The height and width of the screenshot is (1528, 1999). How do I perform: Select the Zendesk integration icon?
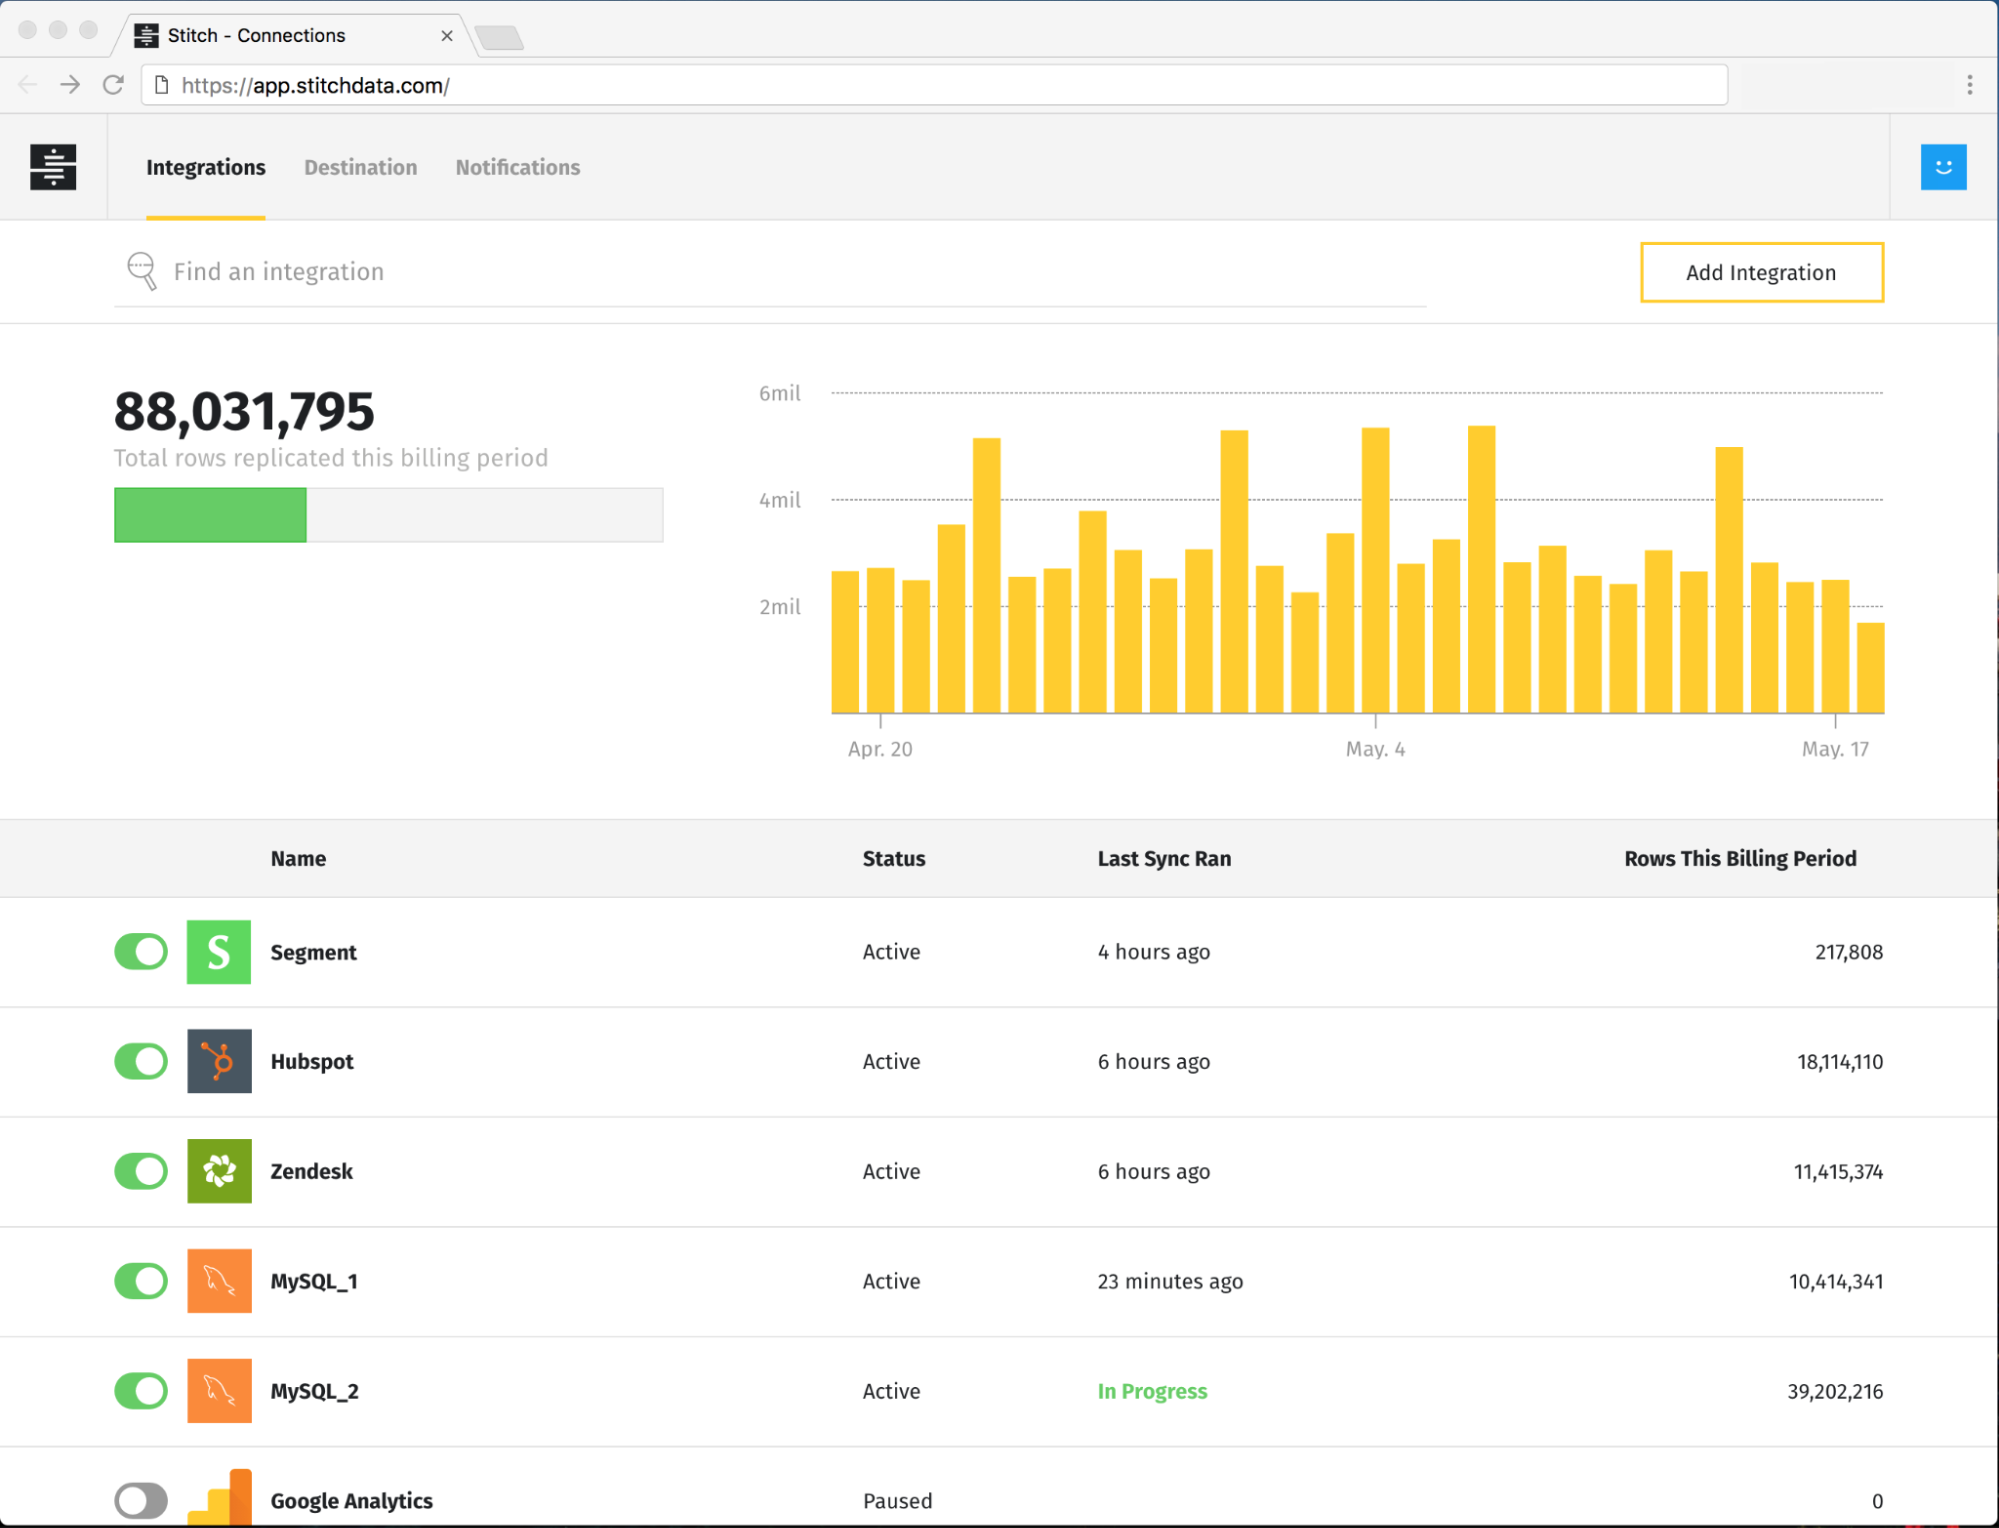[x=218, y=1171]
